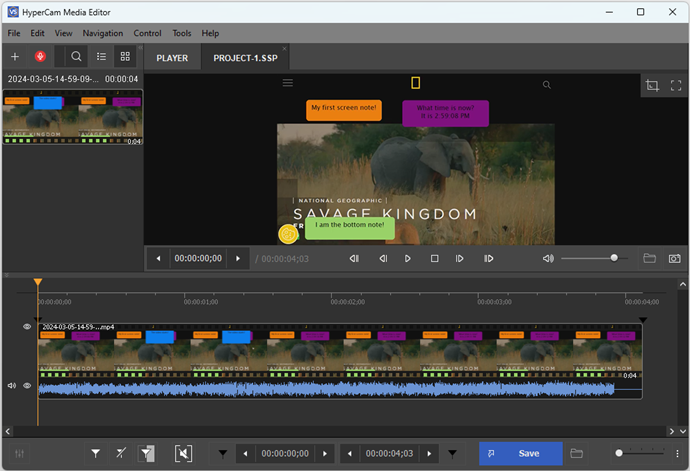
Task: Open the Tools menu
Action: click(182, 33)
